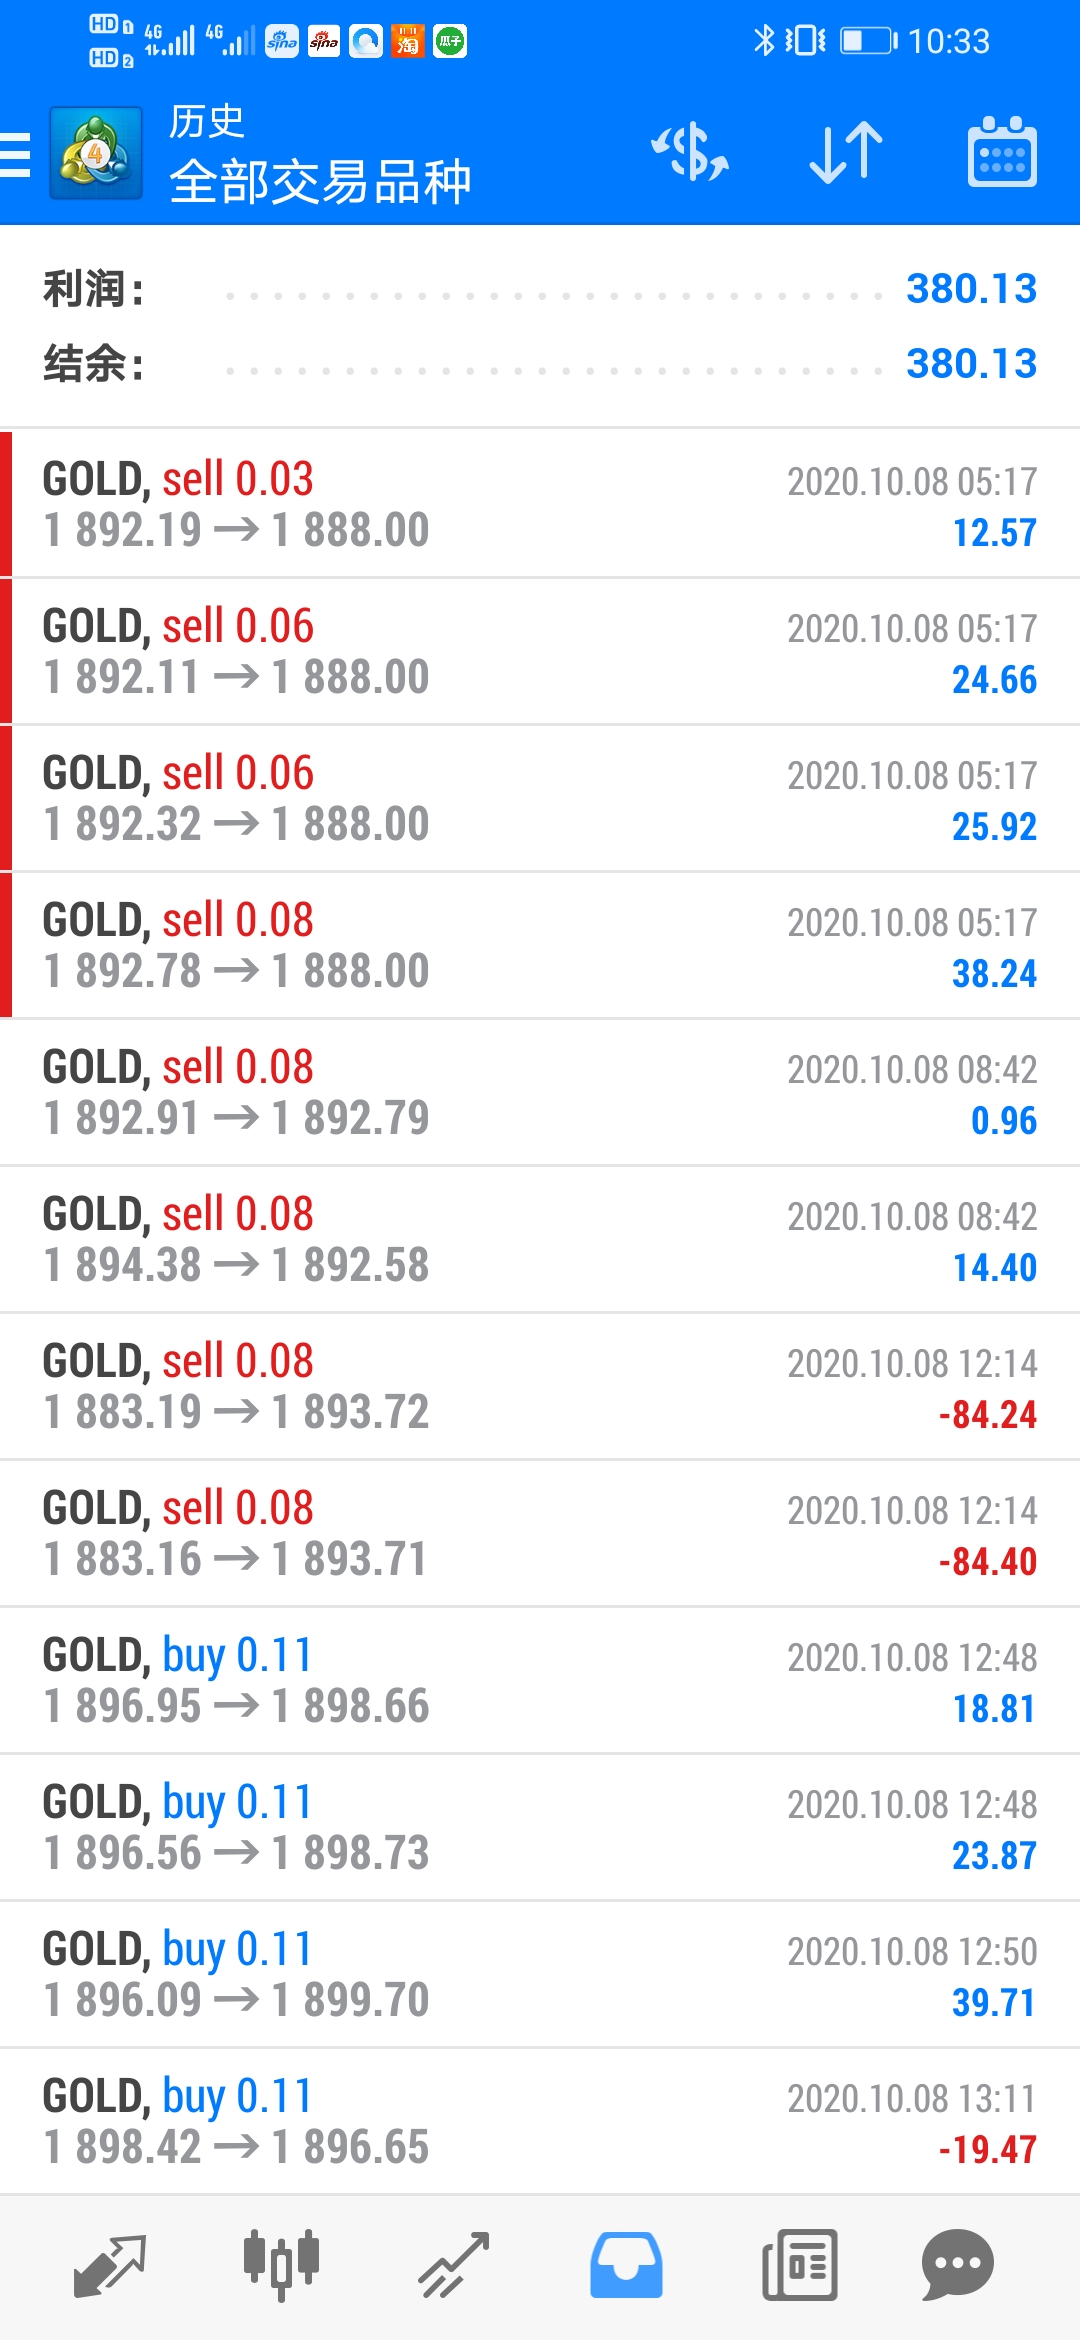Tap the 结余 balance total row
This screenshot has height=2340, width=1080.
pyautogui.click(x=540, y=364)
